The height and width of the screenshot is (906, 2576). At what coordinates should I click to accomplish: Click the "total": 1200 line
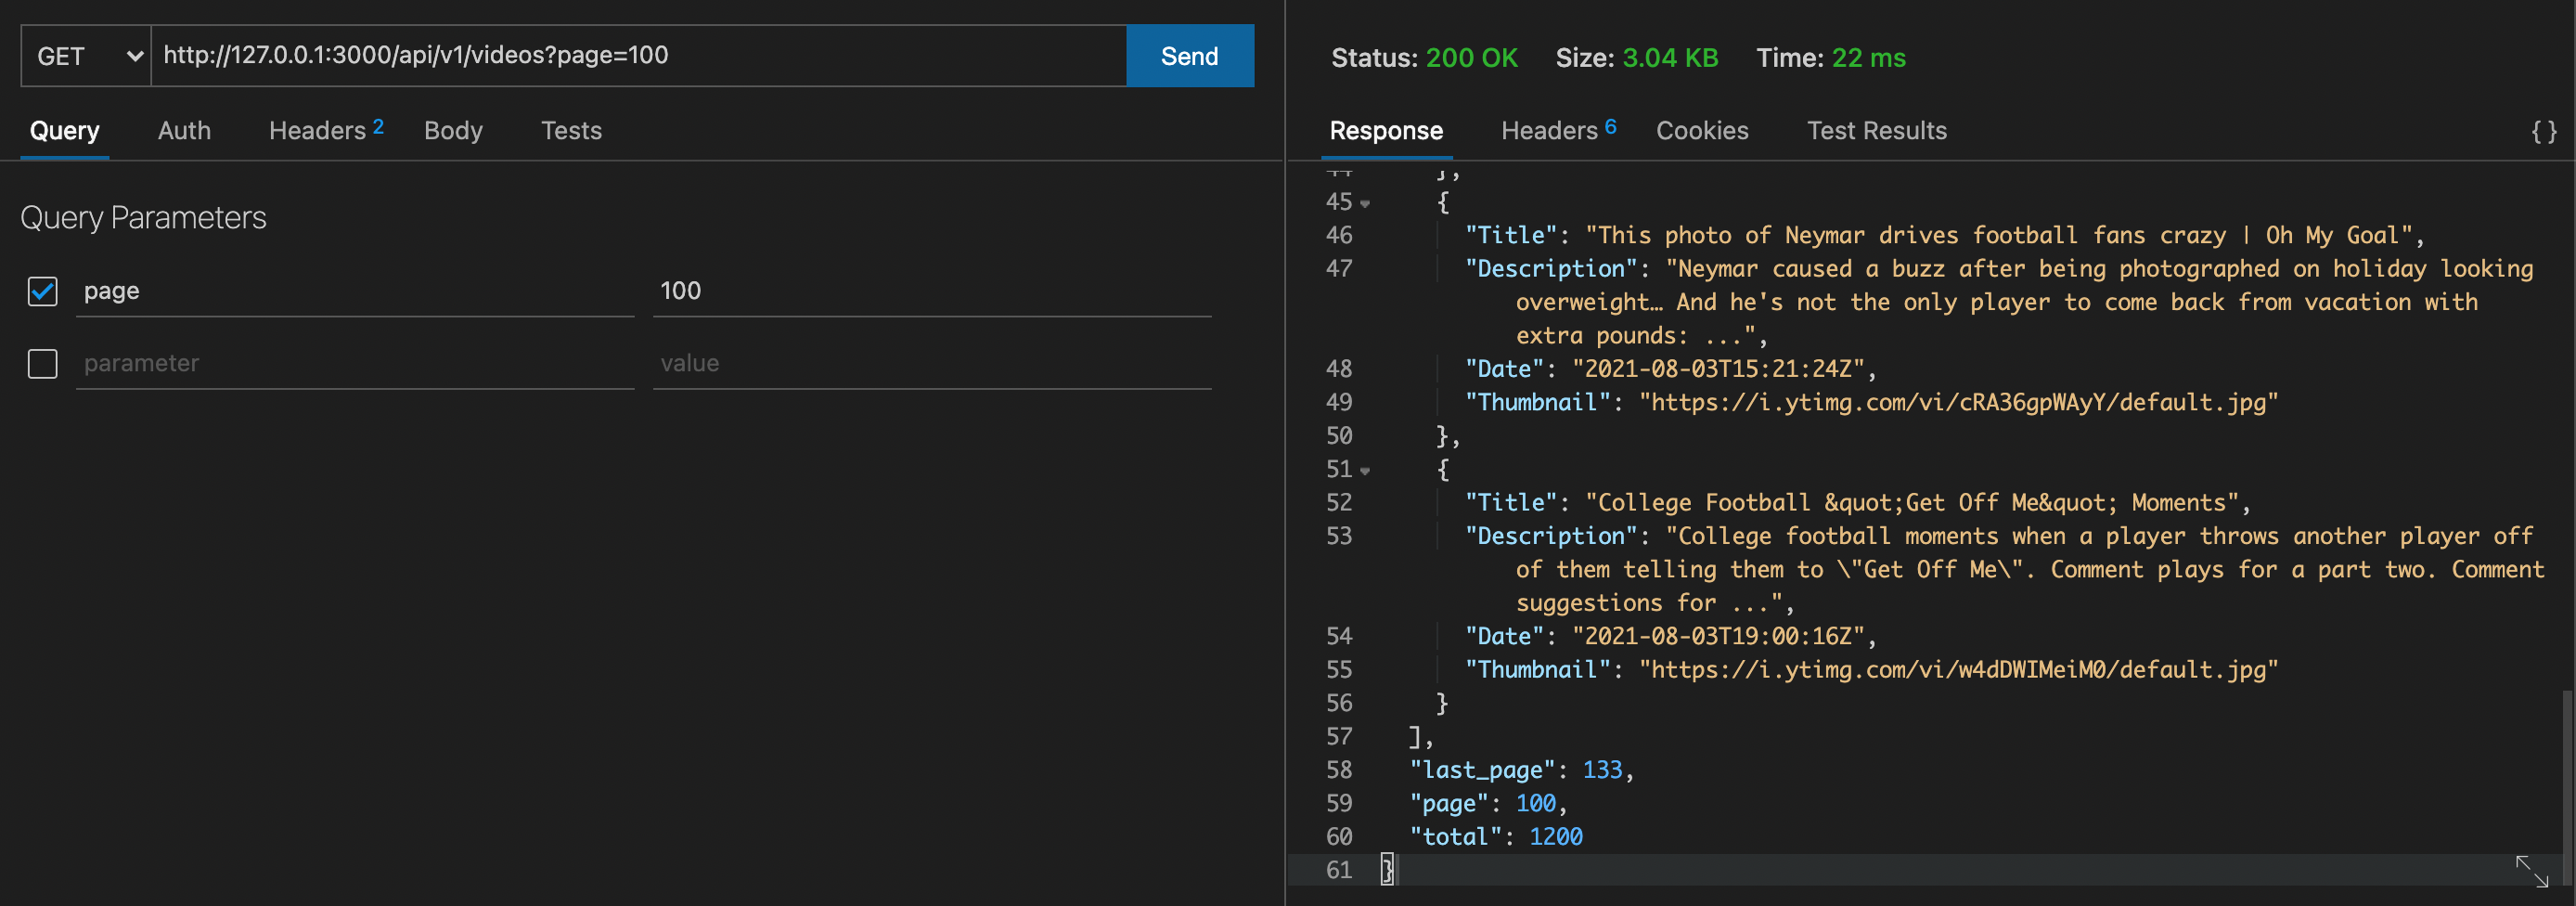pyautogui.click(x=1496, y=837)
